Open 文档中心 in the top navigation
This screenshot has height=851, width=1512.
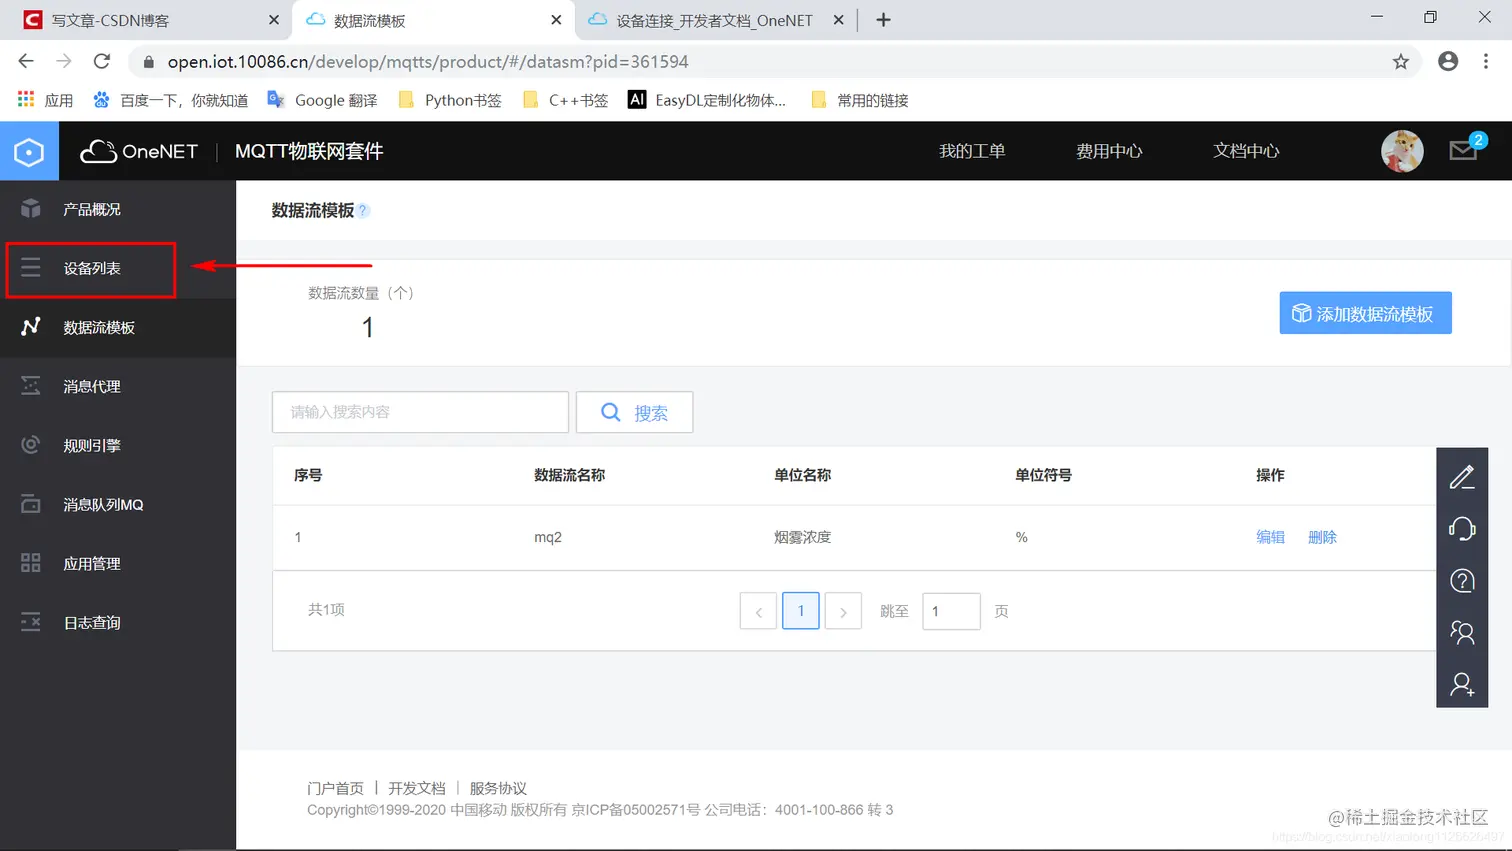coord(1246,151)
